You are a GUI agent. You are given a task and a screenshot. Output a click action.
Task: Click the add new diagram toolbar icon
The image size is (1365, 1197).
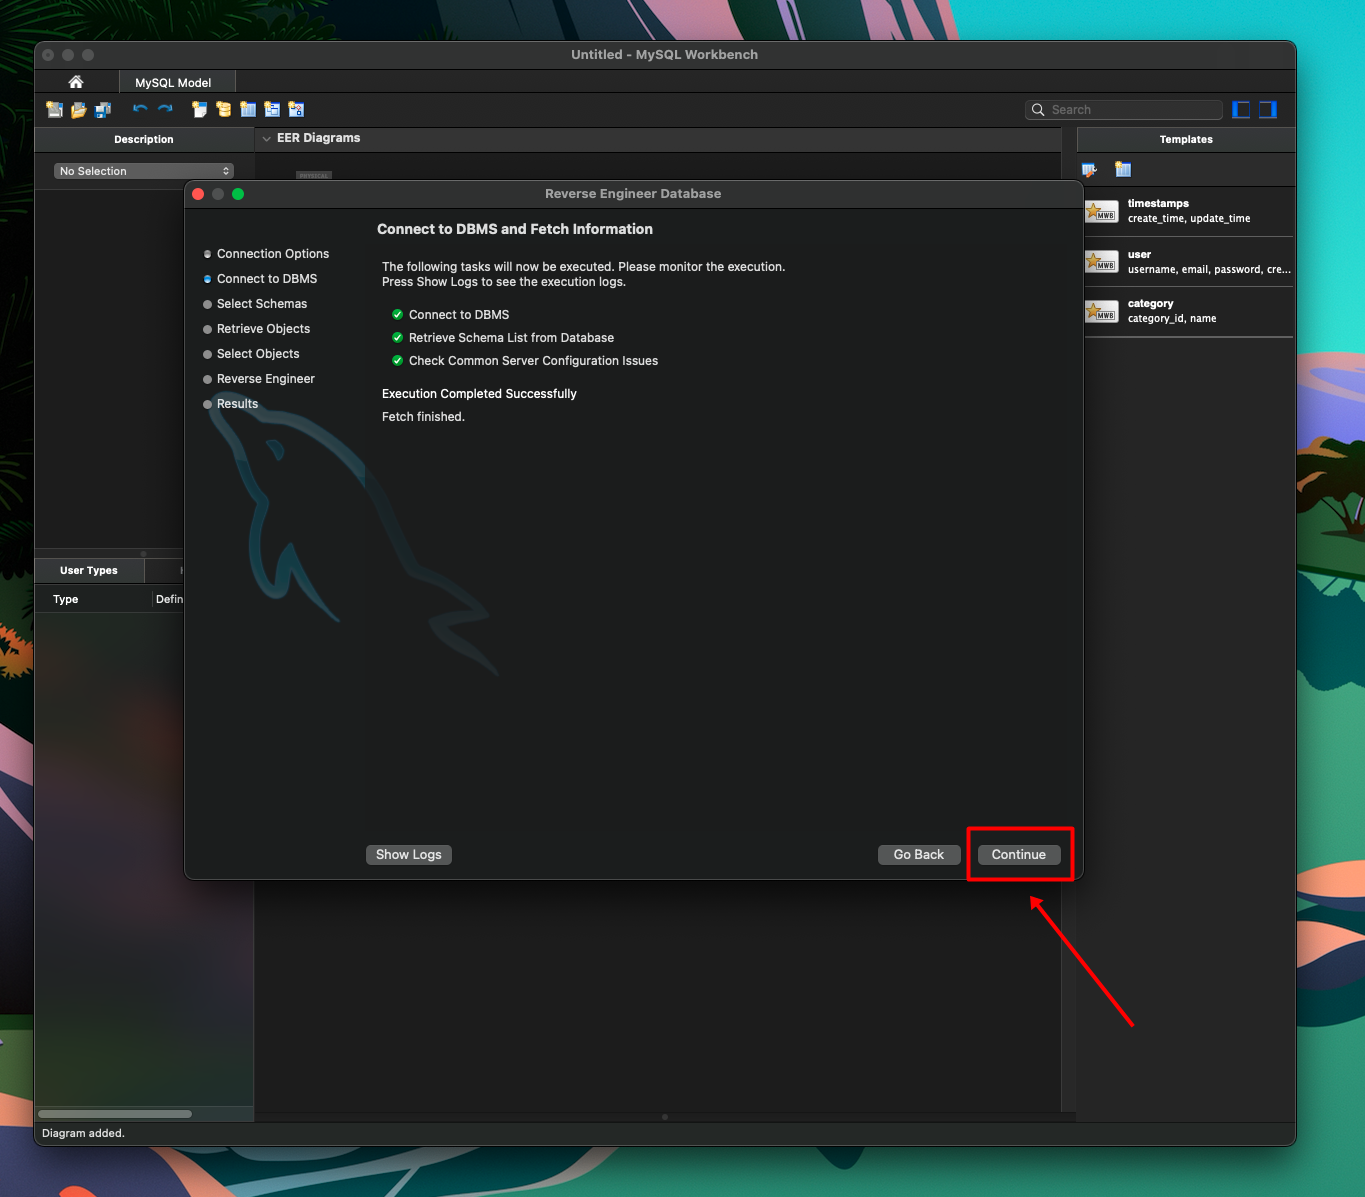coord(200,109)
